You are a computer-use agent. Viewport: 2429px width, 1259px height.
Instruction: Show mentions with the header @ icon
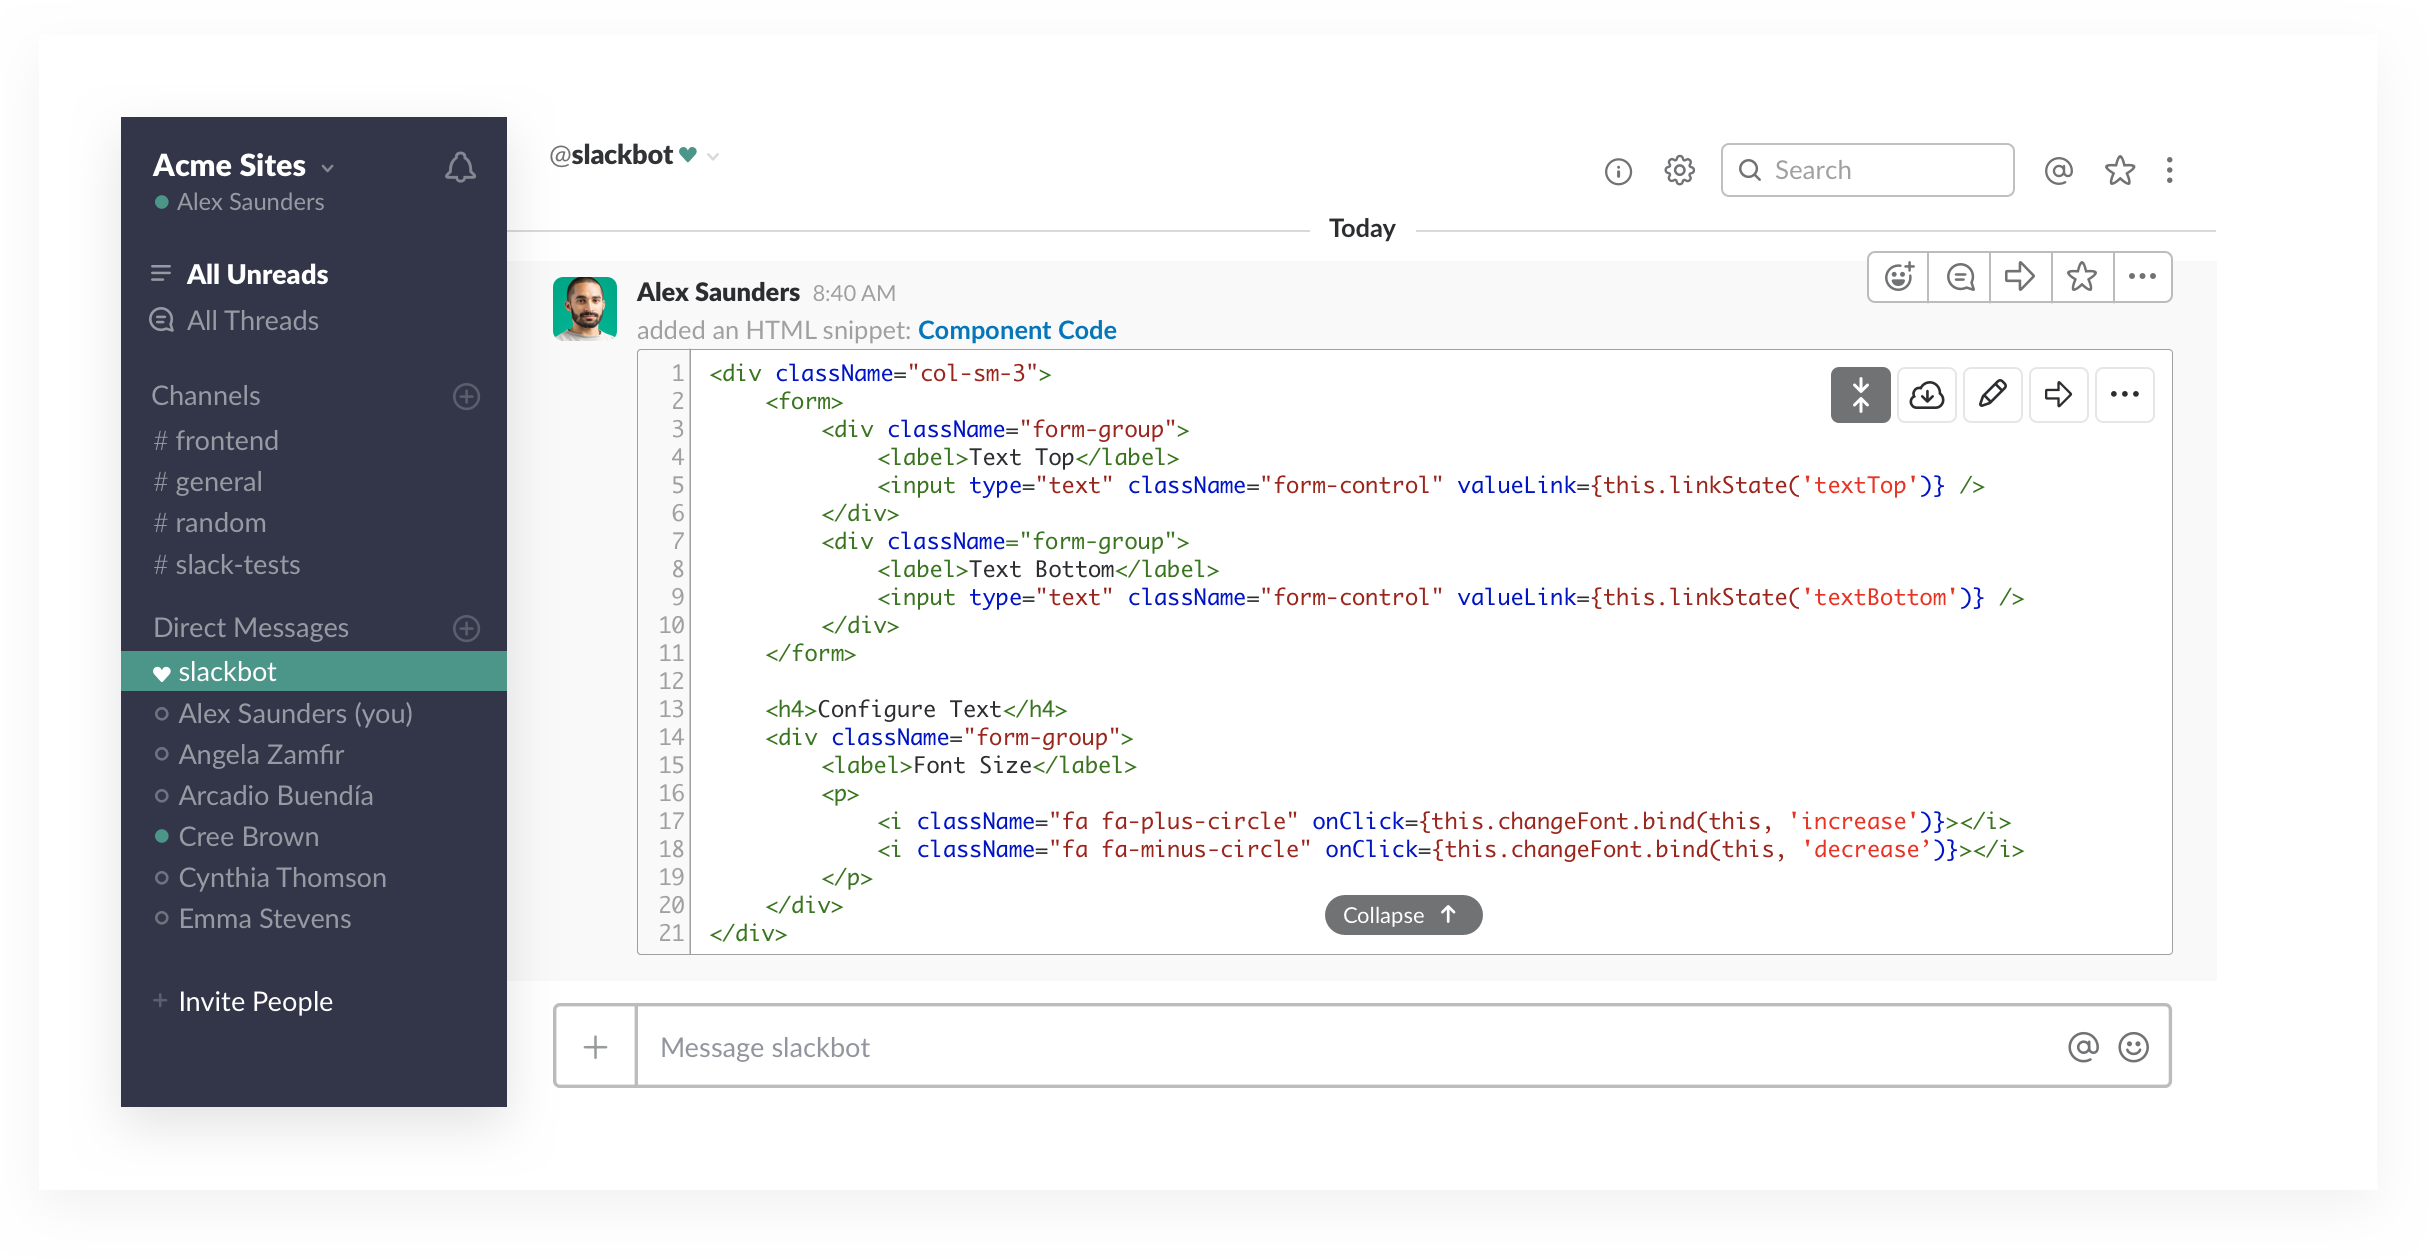point(2059,170)
